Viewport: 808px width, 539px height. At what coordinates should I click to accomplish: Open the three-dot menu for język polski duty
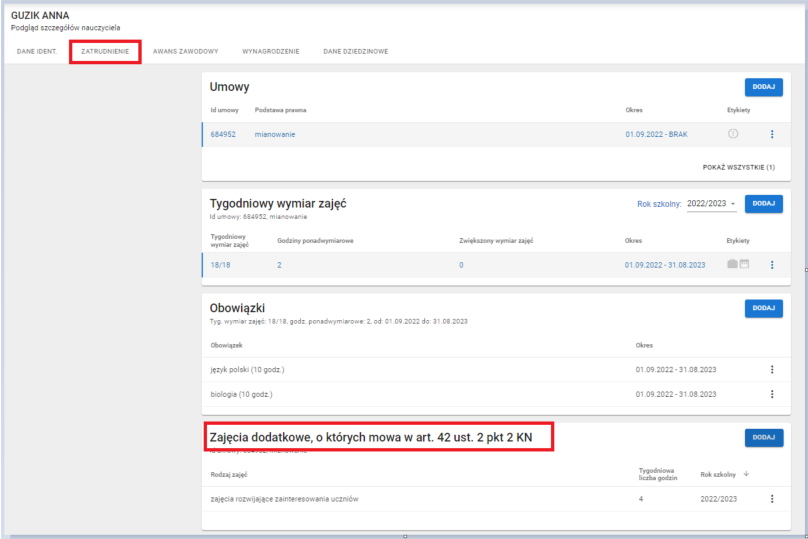pyautogui.click(x=771, y=370)
